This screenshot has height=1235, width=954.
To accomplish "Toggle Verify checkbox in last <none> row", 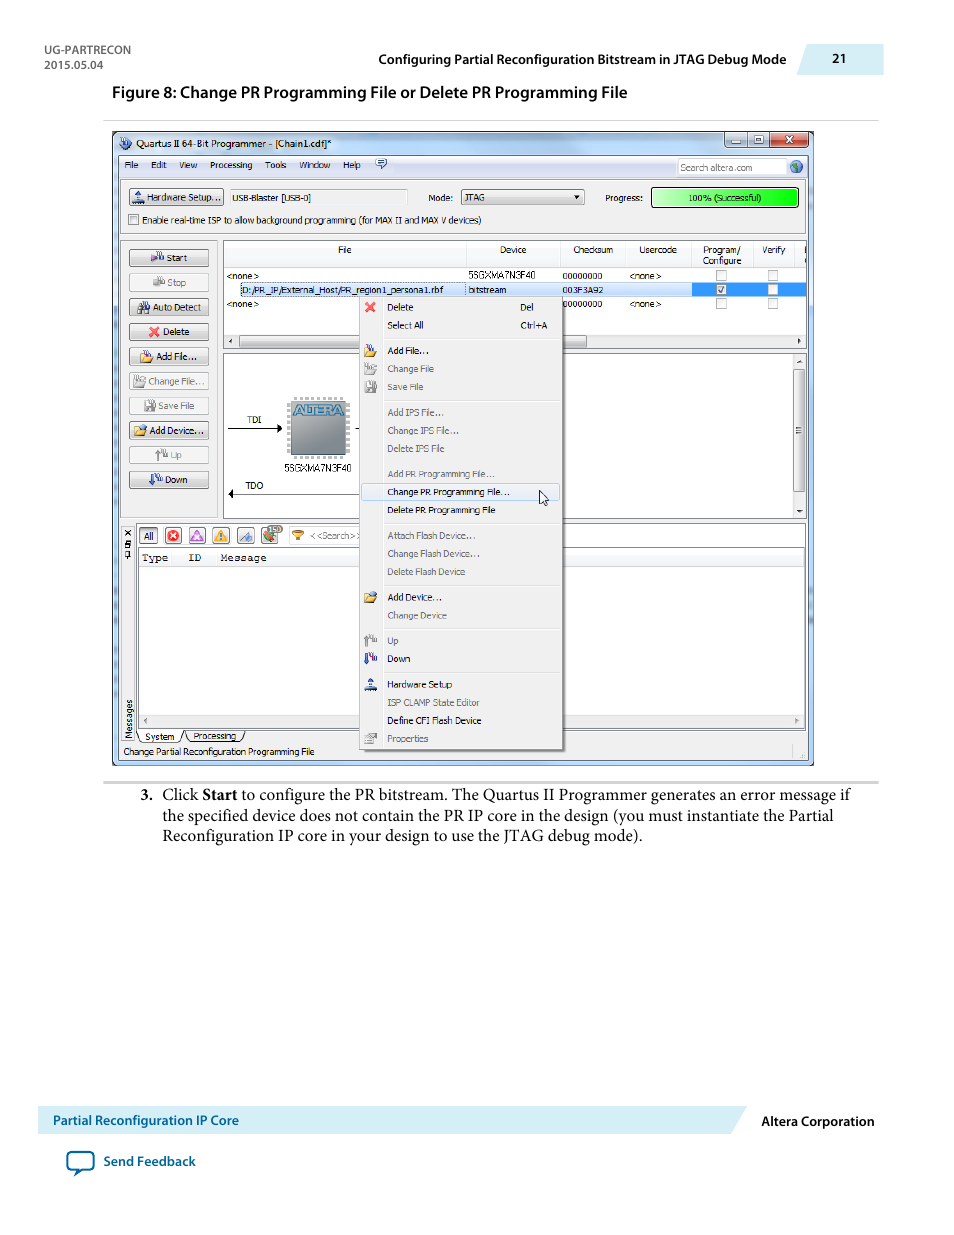I will [x=773, y=304].
